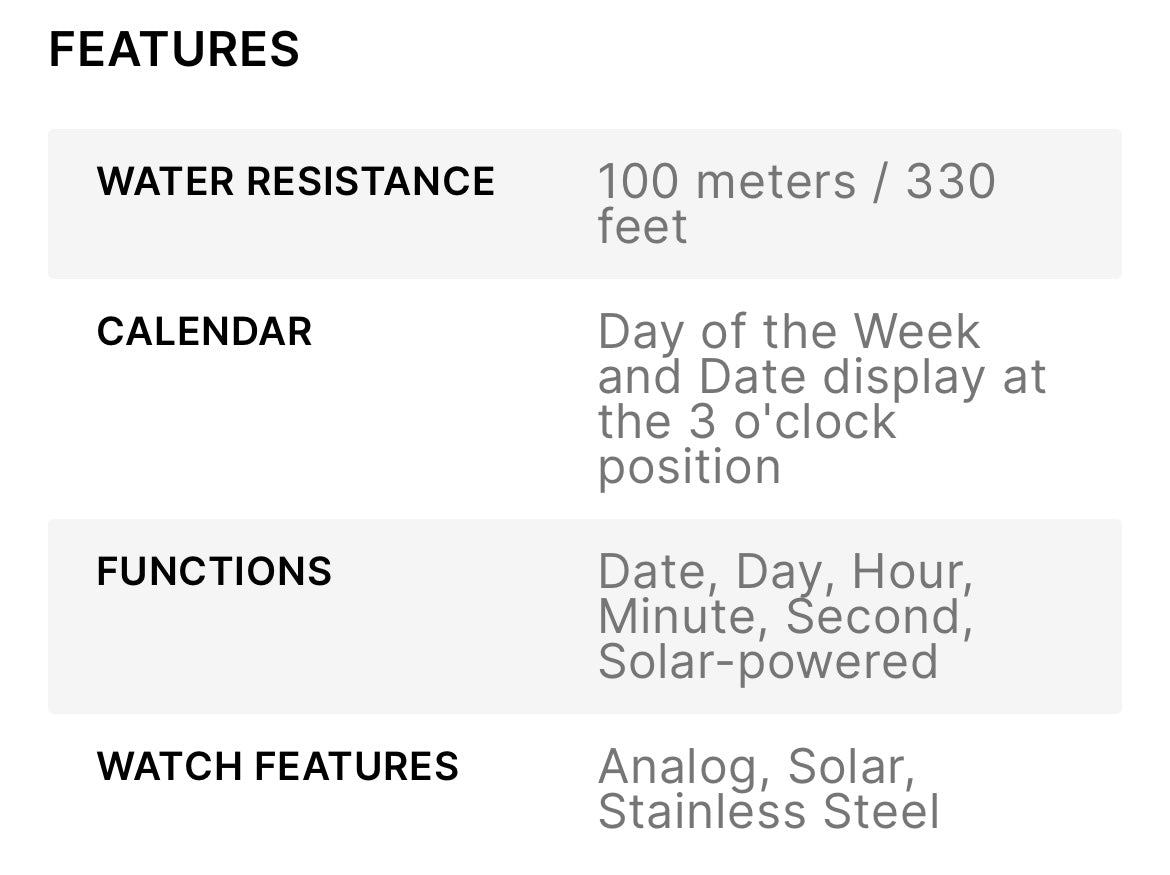Screen dimensions: 1170x875
Task: Select the WATER RESISTANCE row label
Action: (295, 182)
